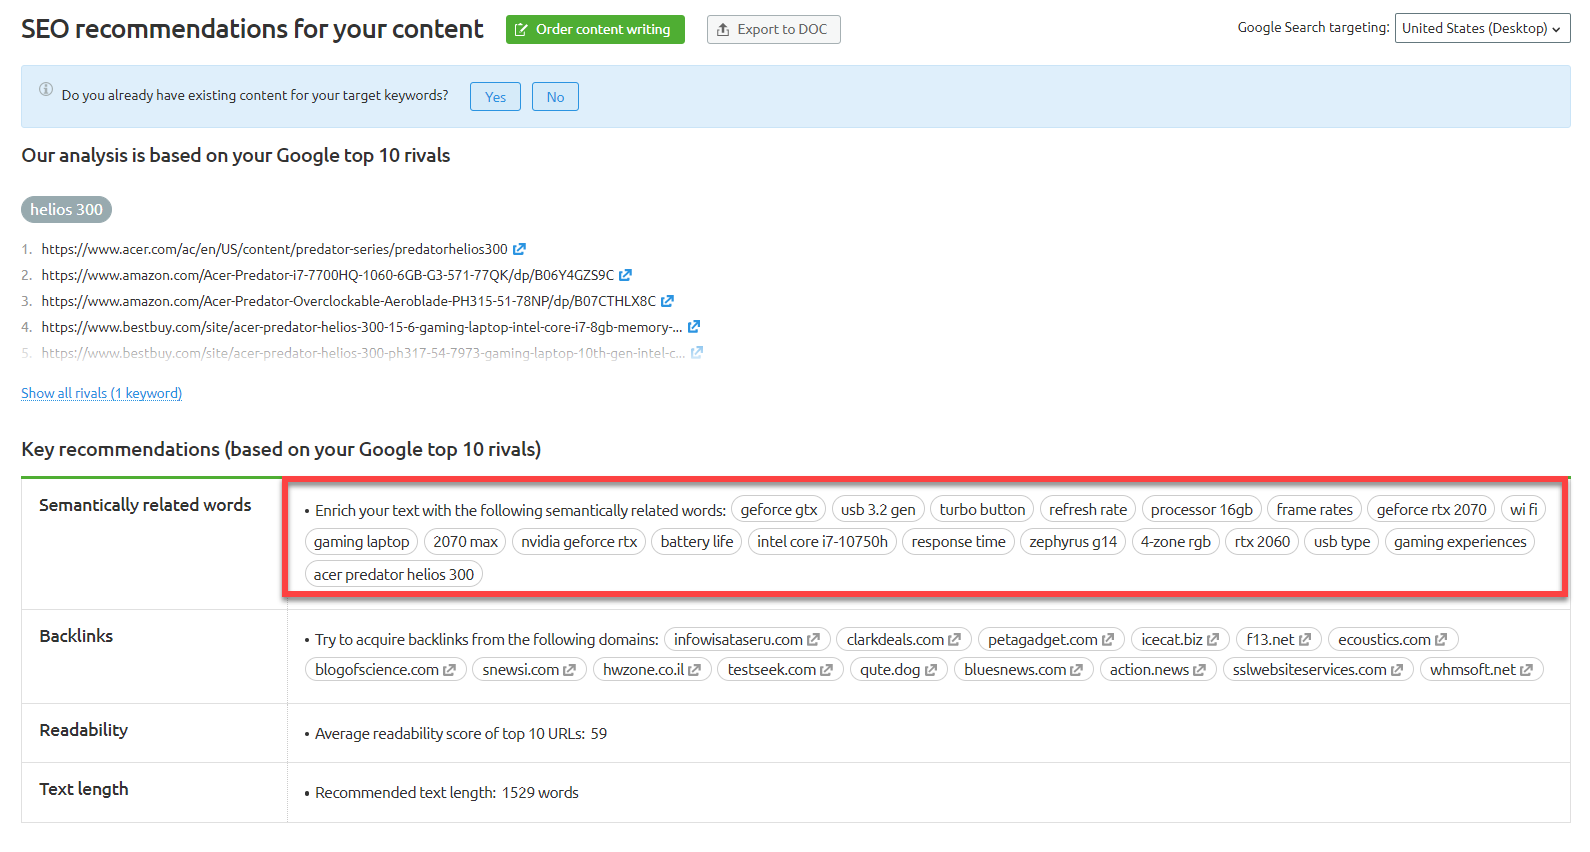Image resolution: width=1590 pixels, height=852 pixels.
Task: Open the Amazon Acer-Predator-i7-7700HQ URL
Action: (x=328, y=275)
